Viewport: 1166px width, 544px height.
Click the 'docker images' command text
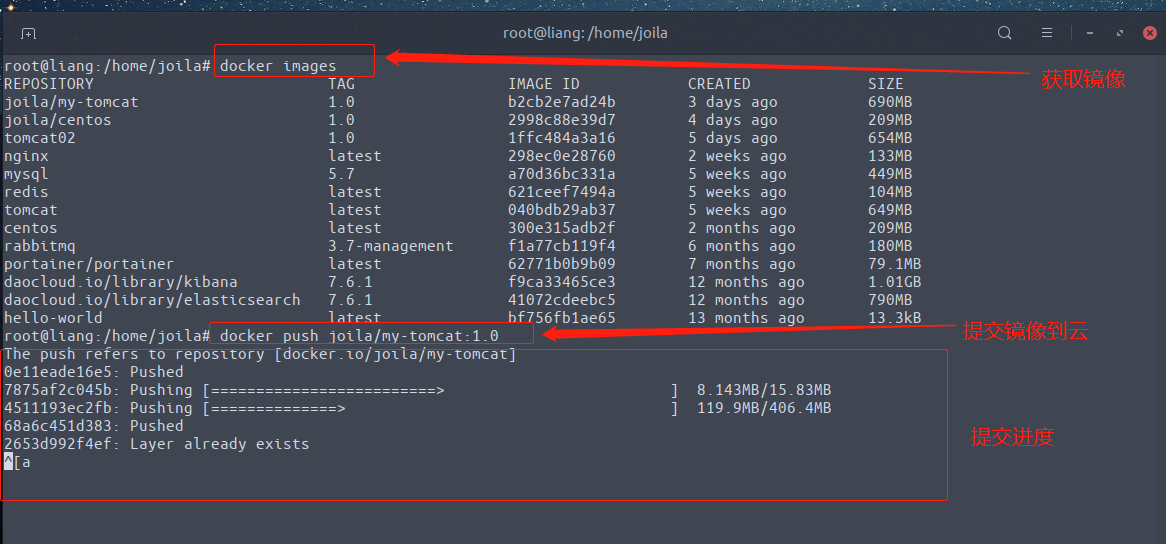278,66
